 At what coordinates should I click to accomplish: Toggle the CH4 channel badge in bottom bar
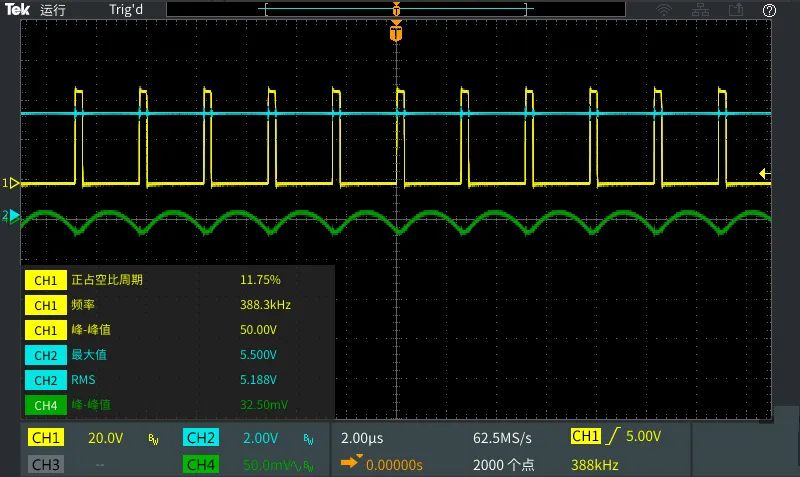[201, 464]
